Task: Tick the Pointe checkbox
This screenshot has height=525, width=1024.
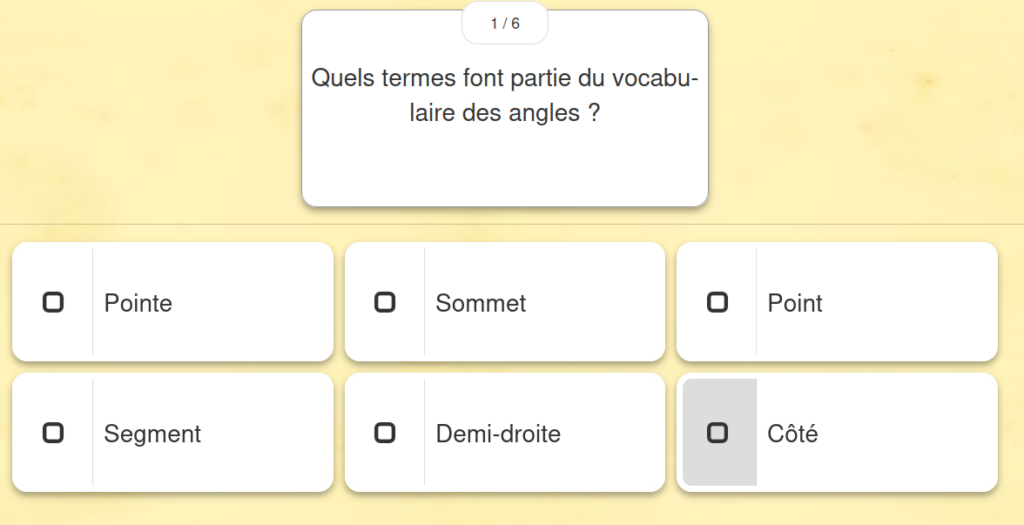Action: [53, 302]
